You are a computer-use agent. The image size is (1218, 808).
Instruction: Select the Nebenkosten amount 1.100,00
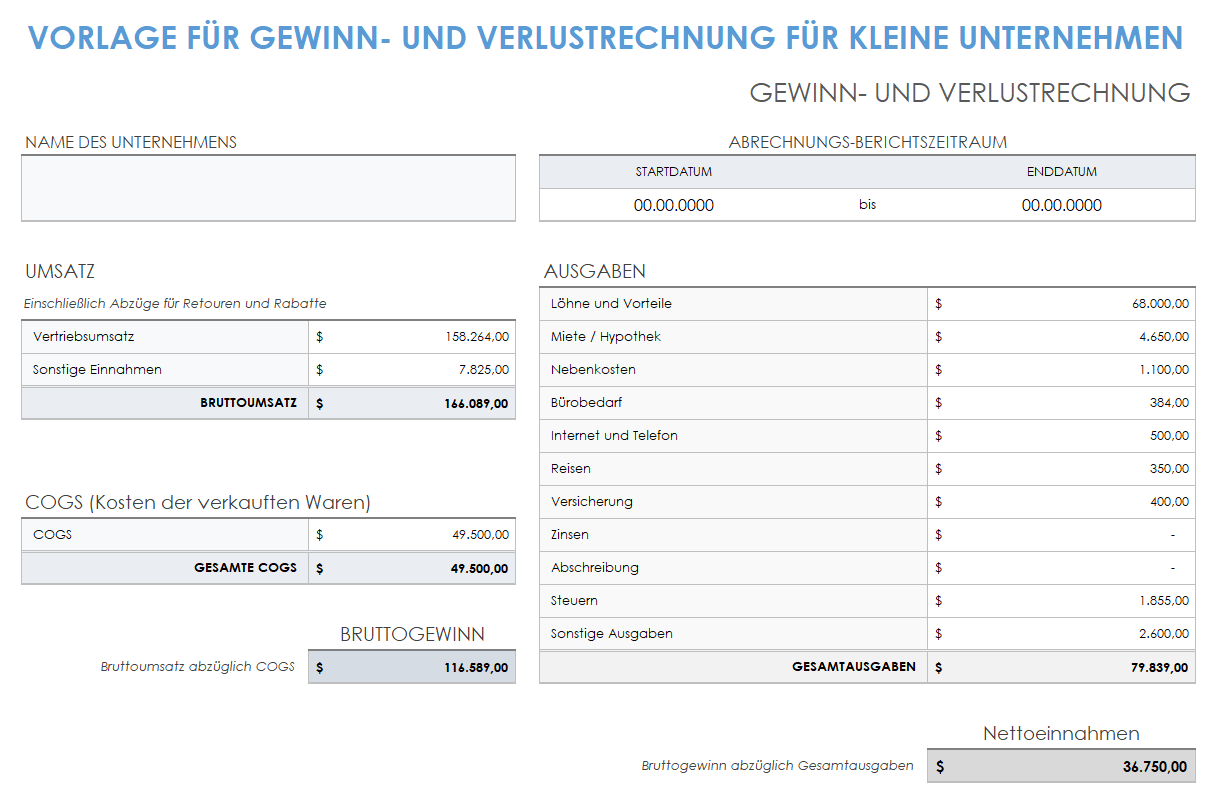pos(1062,369)
